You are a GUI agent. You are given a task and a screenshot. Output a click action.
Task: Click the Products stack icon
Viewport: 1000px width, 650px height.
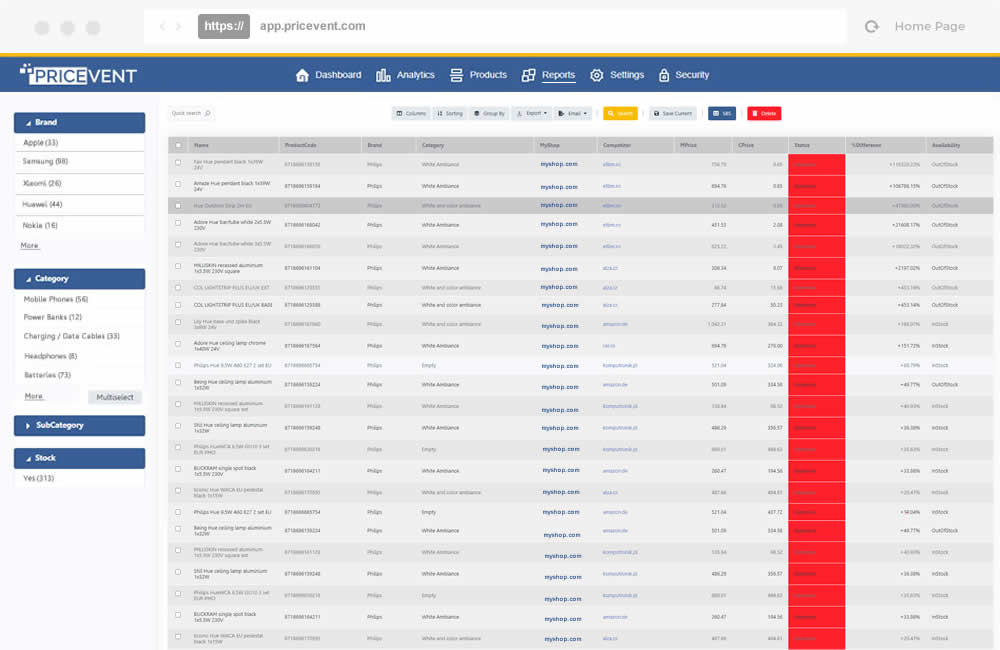tap(456, 75)
